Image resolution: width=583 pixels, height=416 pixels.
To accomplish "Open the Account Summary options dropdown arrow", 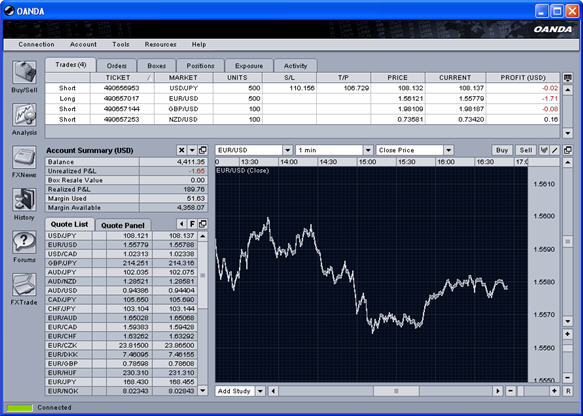I will pos(192,150).
